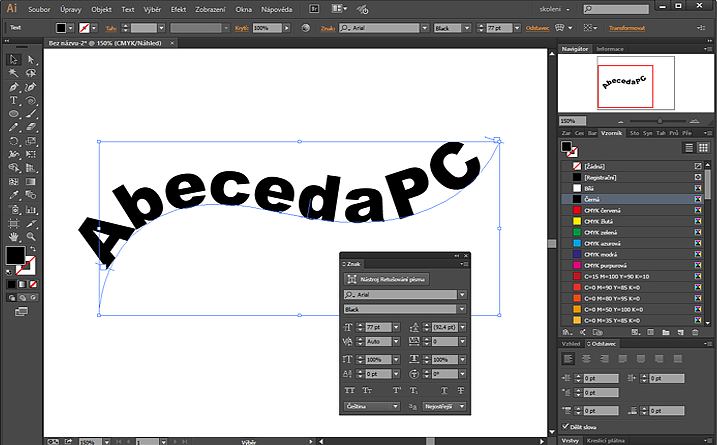Select the Type tool
The image size is (717, 445).
(x=13, y=100)
